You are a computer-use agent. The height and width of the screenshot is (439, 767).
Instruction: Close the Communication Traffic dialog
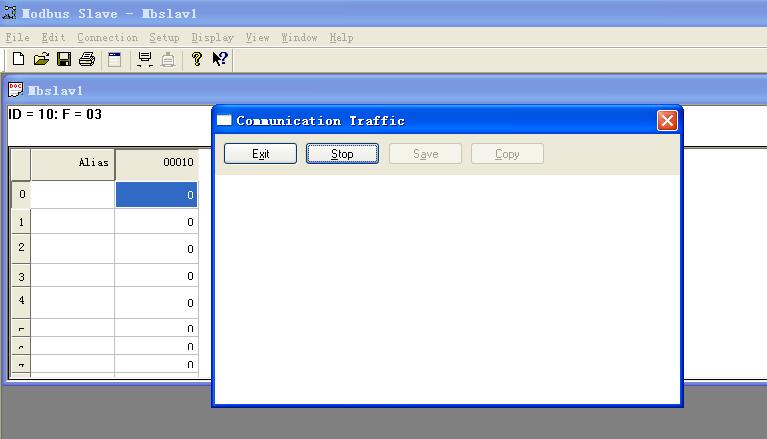click(x=667, y=120)
